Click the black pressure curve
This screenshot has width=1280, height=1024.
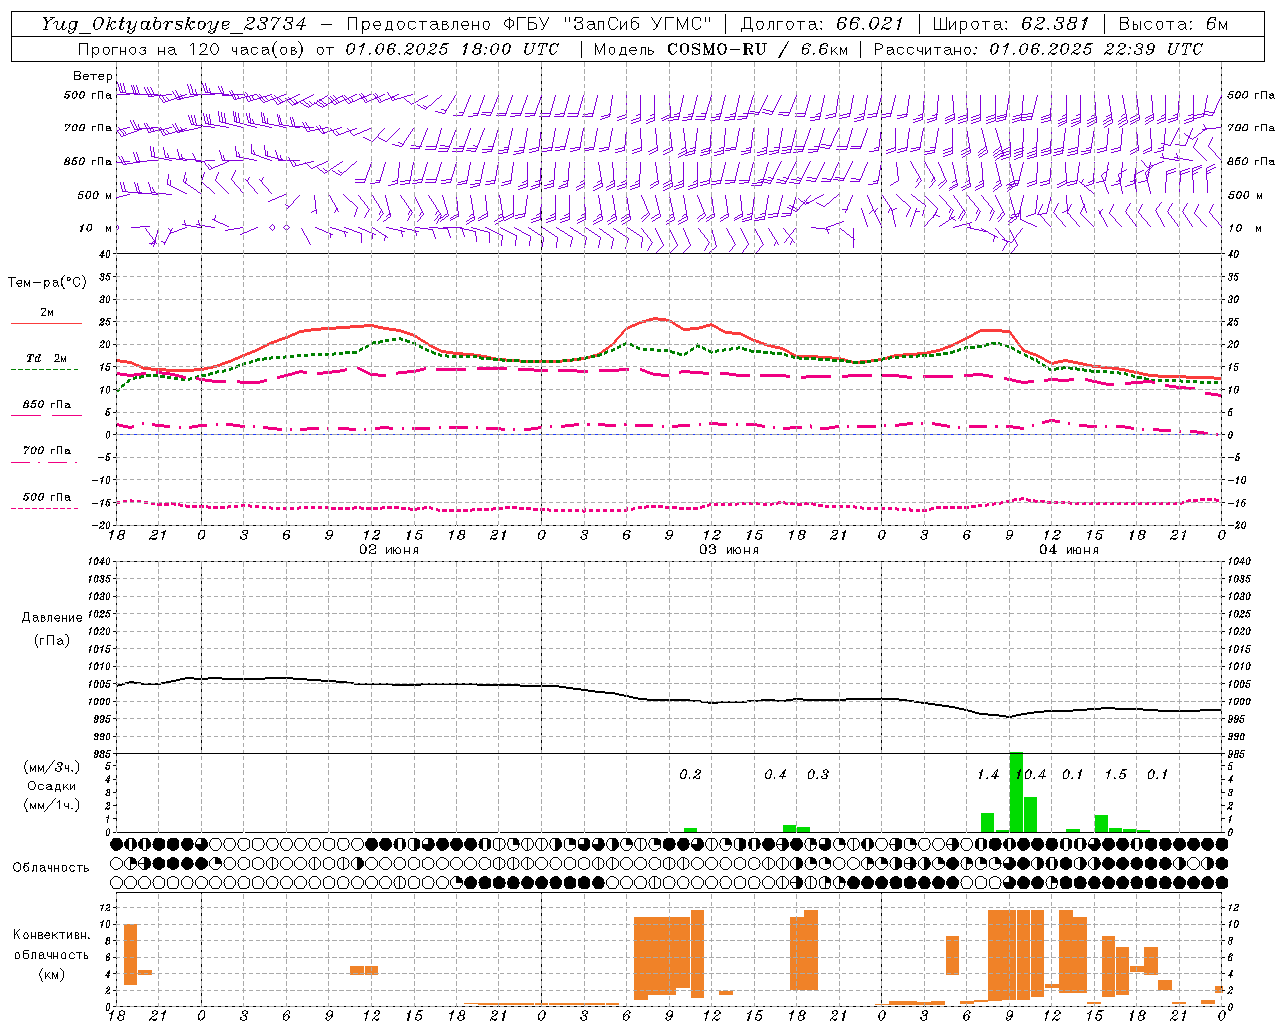point(669,700)
